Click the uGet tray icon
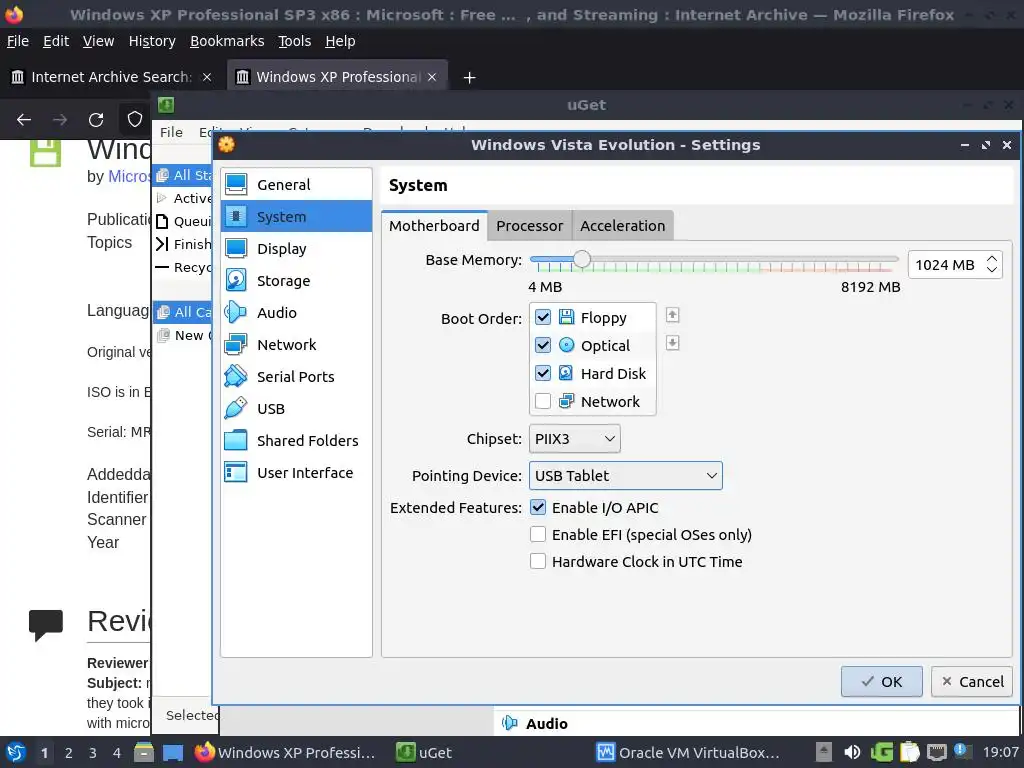The height and width of the screenshot is (768, 1024). click(881, 752)
